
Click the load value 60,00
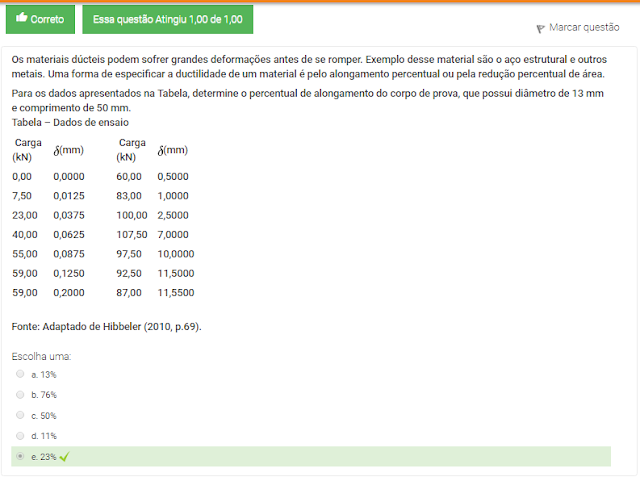pyautogui.click(x=129, y=176)
